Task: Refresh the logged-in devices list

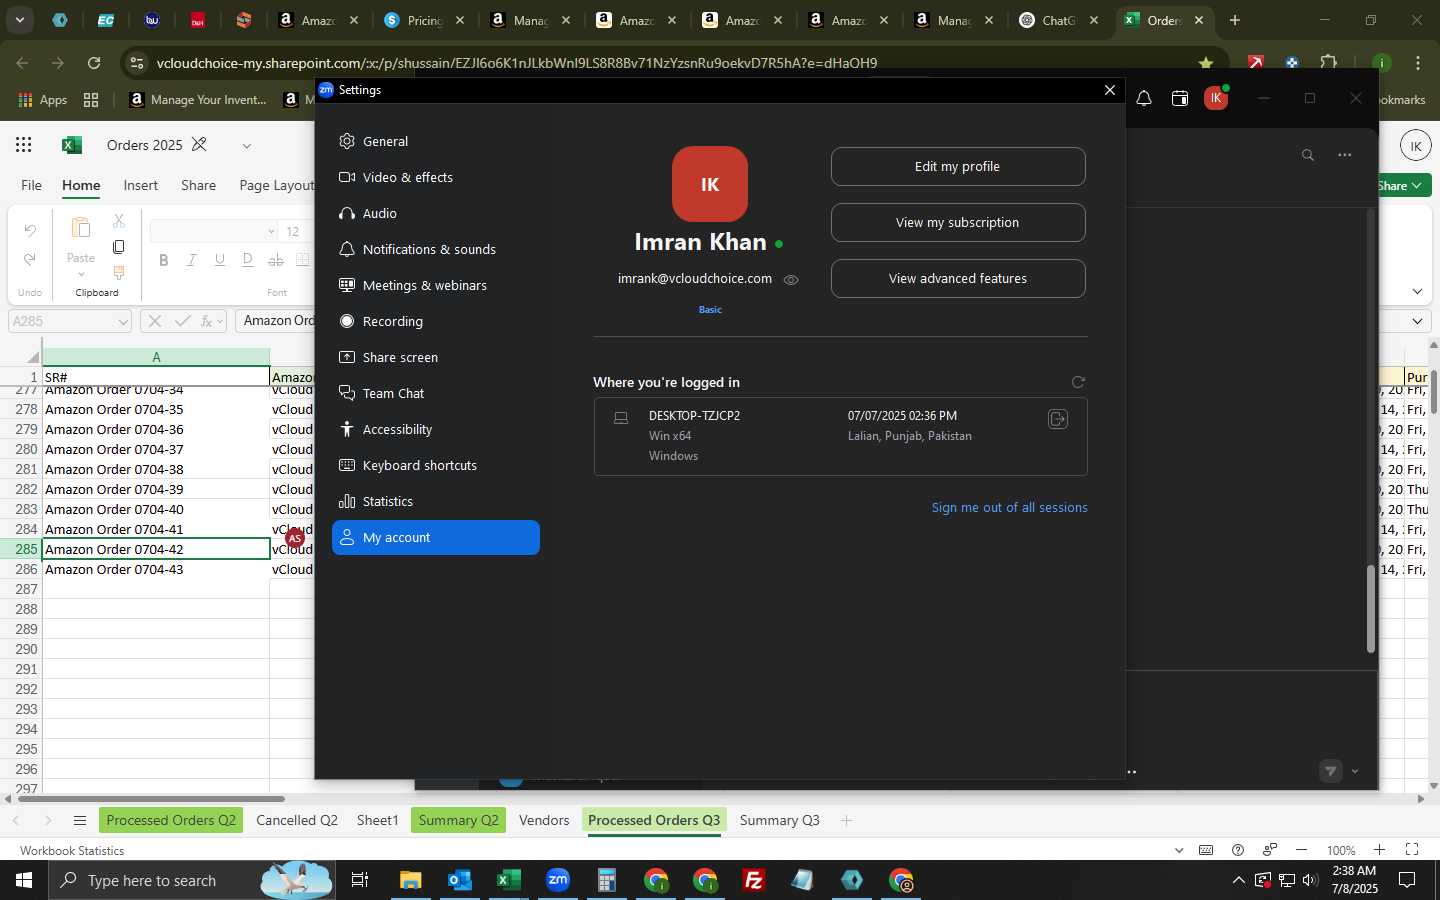Action: pos(1078,382)
